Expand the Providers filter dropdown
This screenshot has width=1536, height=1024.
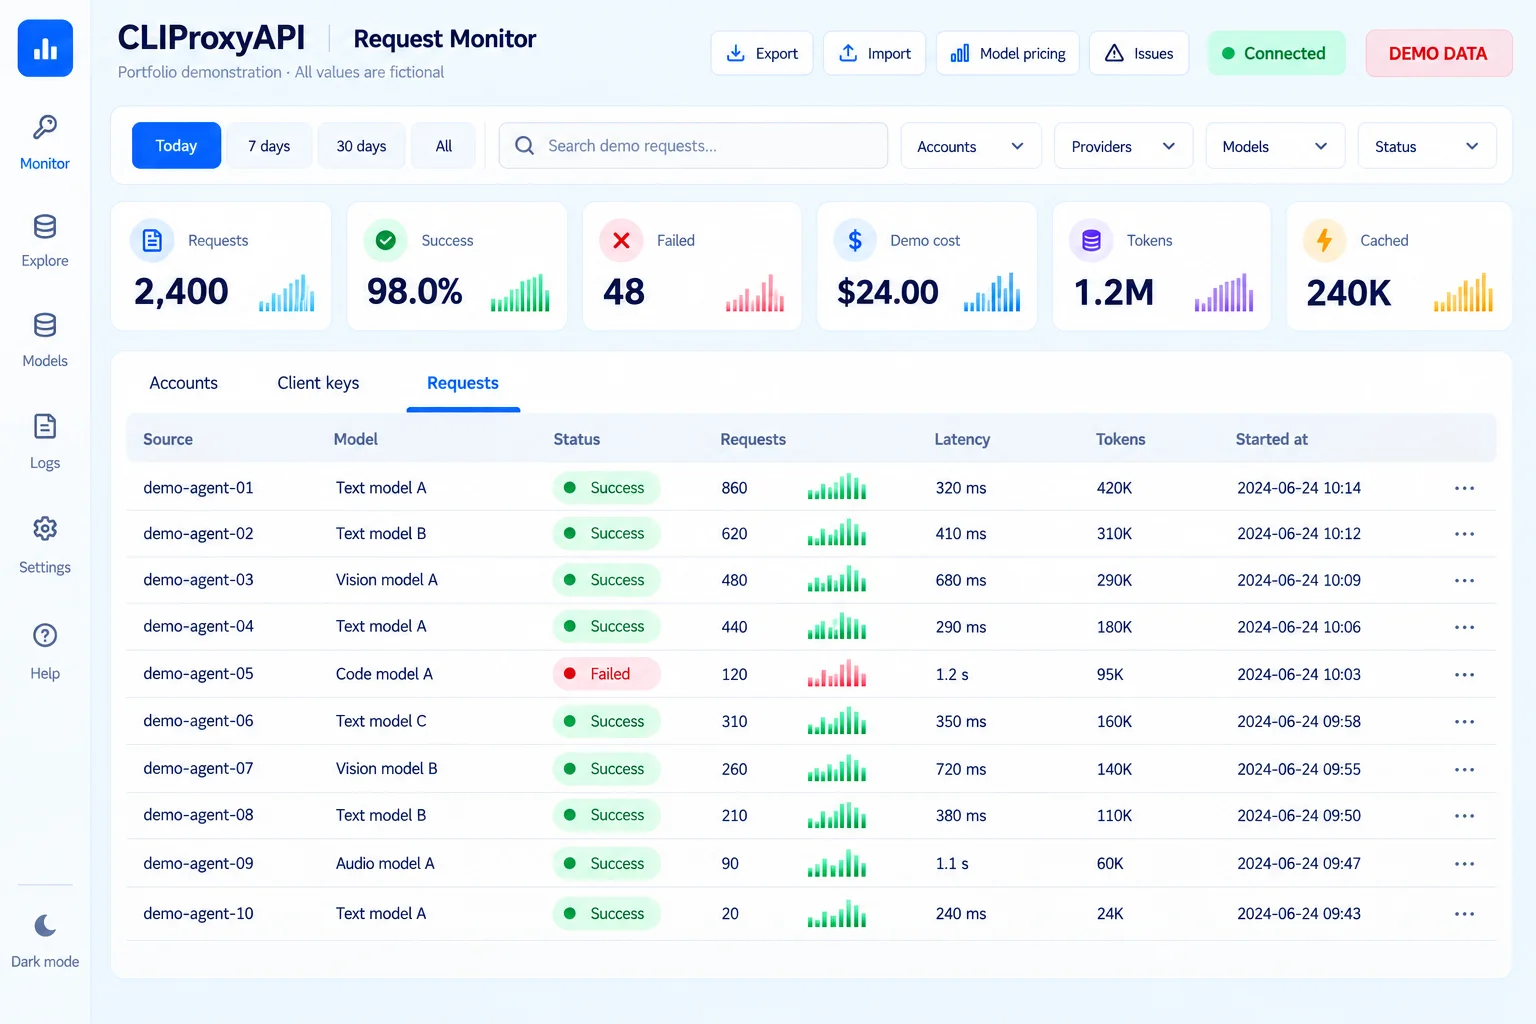click(x=1123, y=146)
